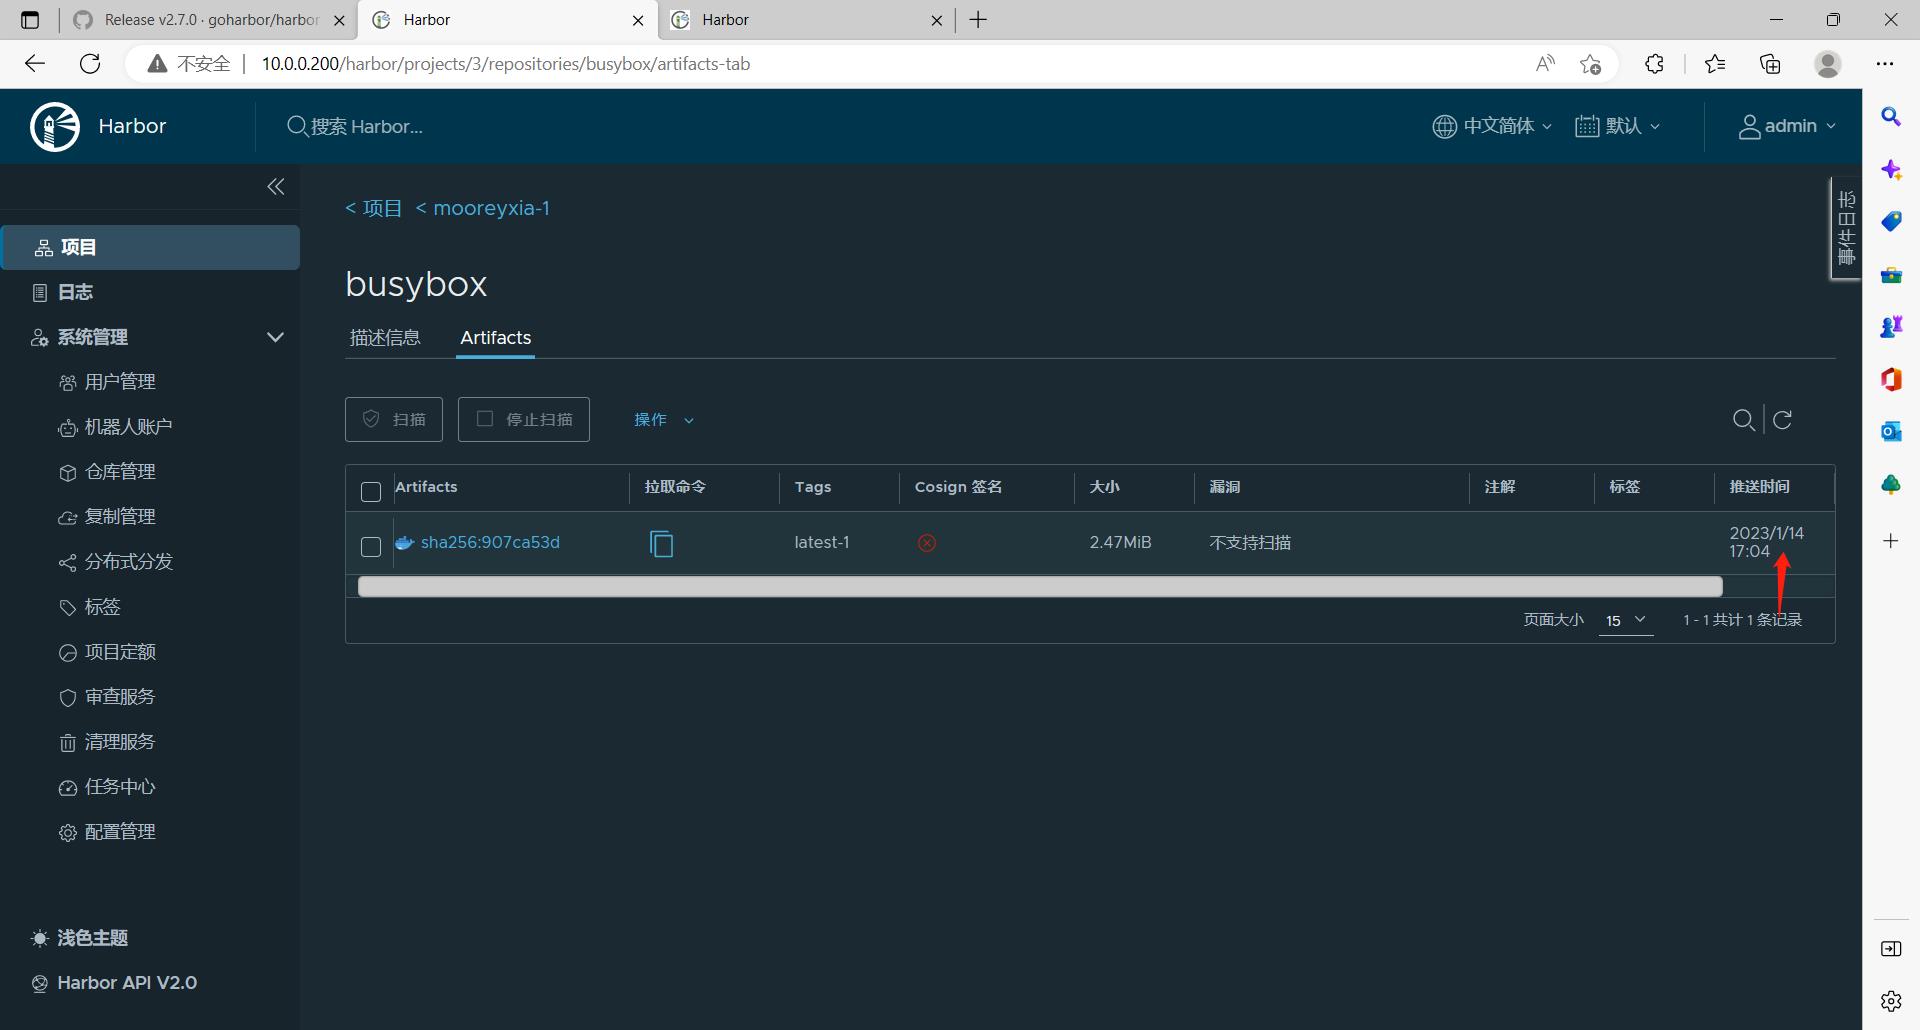Open browser extensions puzzle icon
The width and height of the screenshot is (1920, 1030).
click(x=1654, y=64)
